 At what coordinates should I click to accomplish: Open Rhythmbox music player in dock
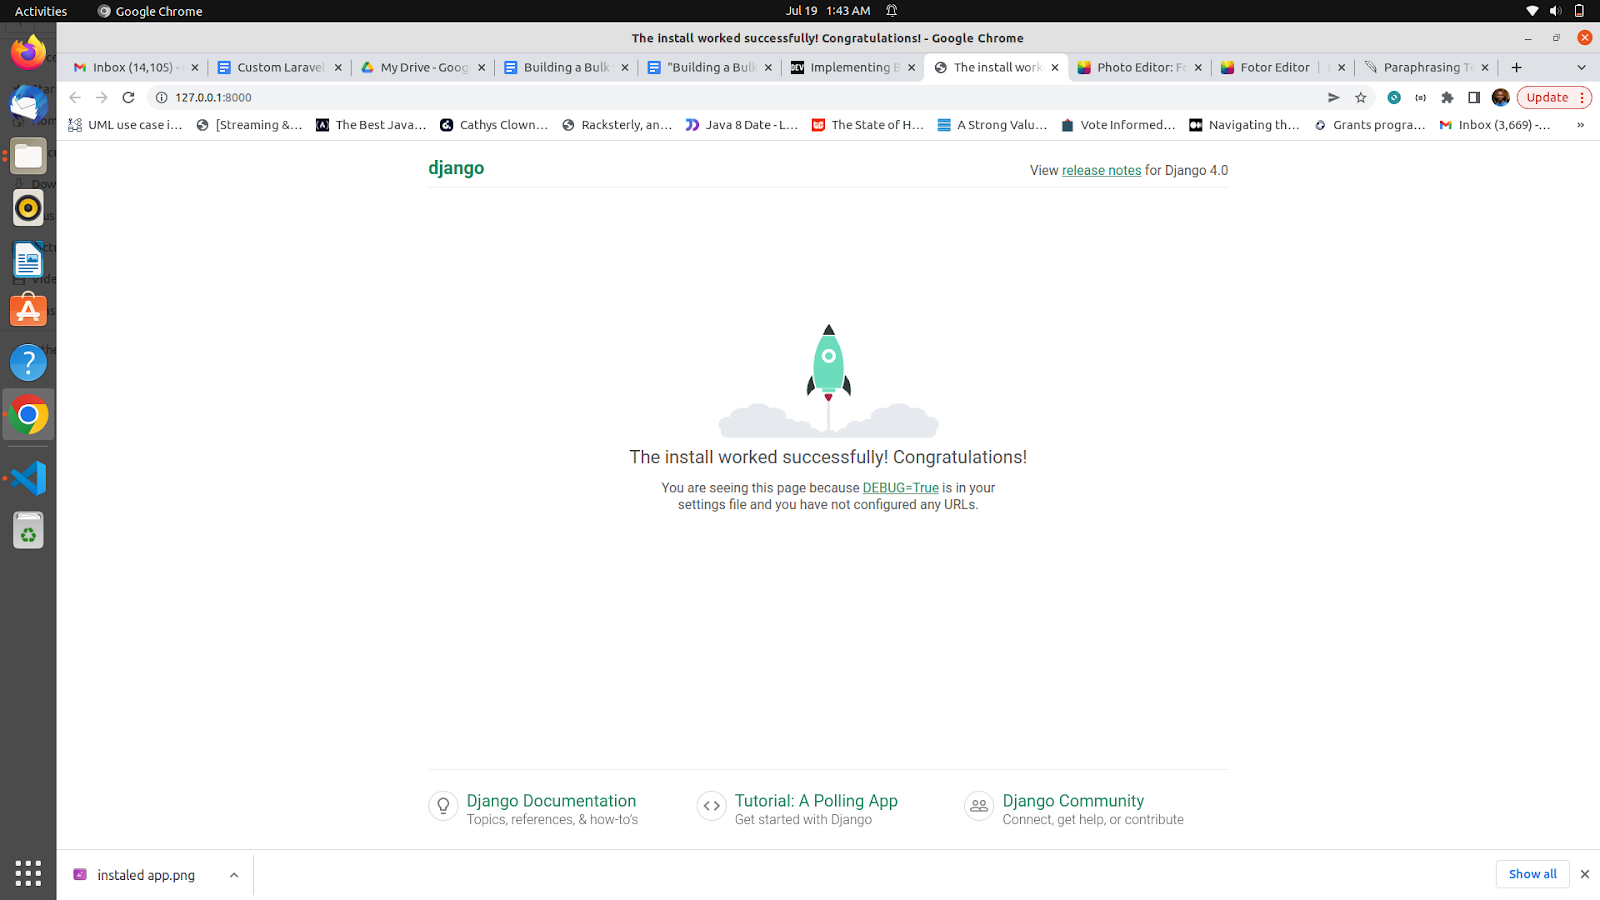pyautogui.click(x=28, y=208)
